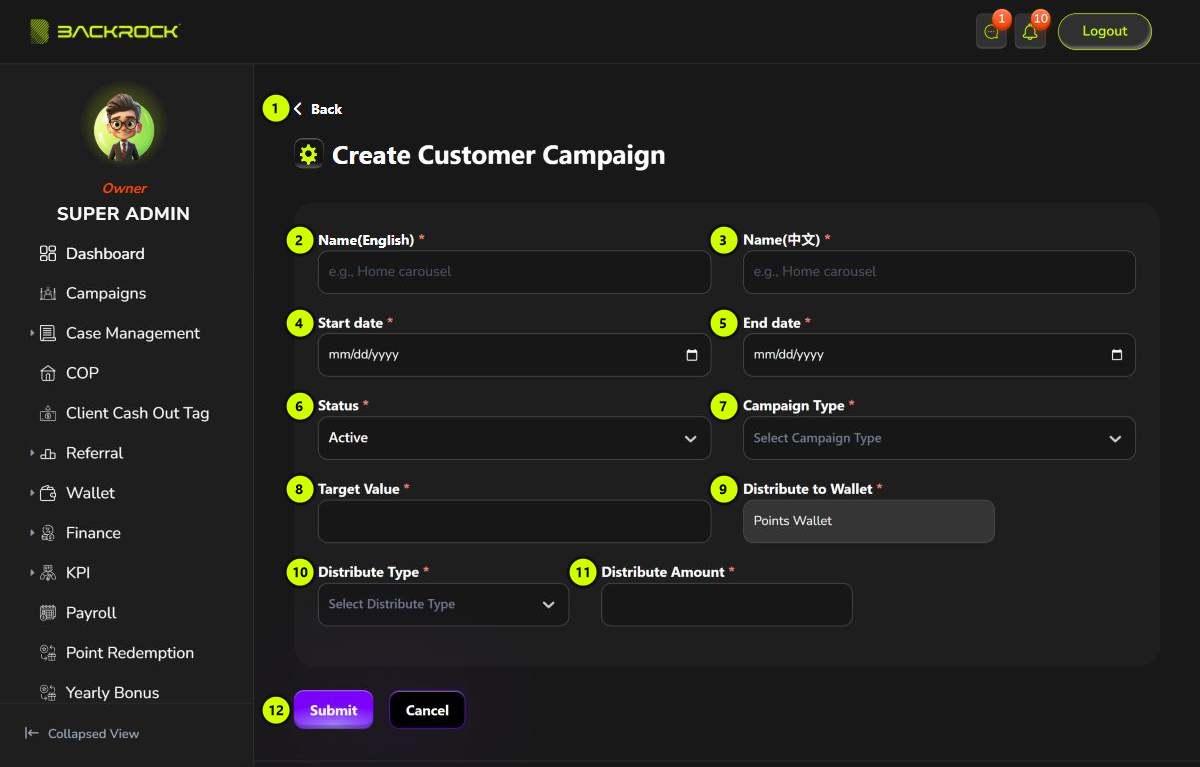Image resolution: width=1200 pixels, height=767 pixels.
Task: Expand the Finance submenu arrow
Action: pos(32,533)
